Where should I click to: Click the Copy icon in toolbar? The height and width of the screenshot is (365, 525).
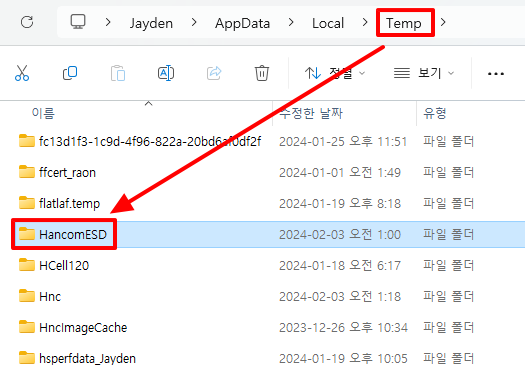coord(70,73)
